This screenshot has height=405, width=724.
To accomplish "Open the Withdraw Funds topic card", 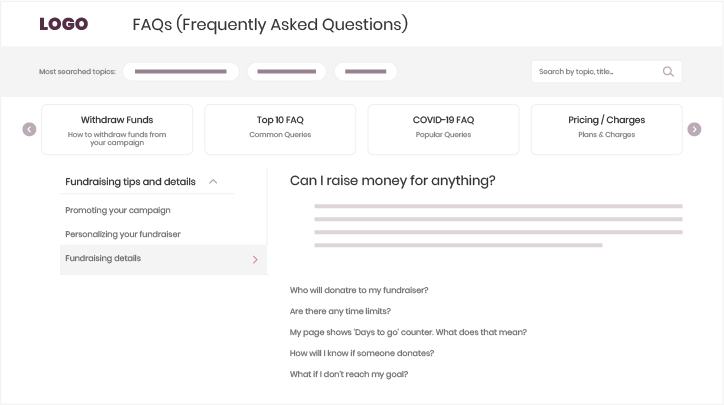I will [x=117, y=130].
